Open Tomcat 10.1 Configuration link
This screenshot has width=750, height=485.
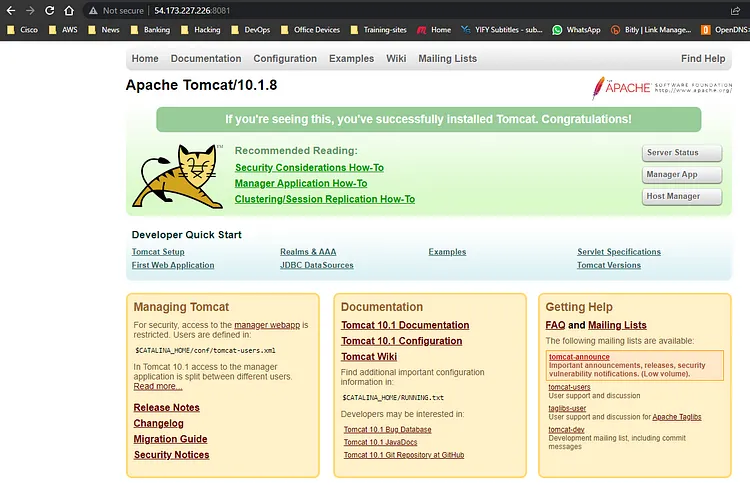pyautogui.click(x=401, y=341)
